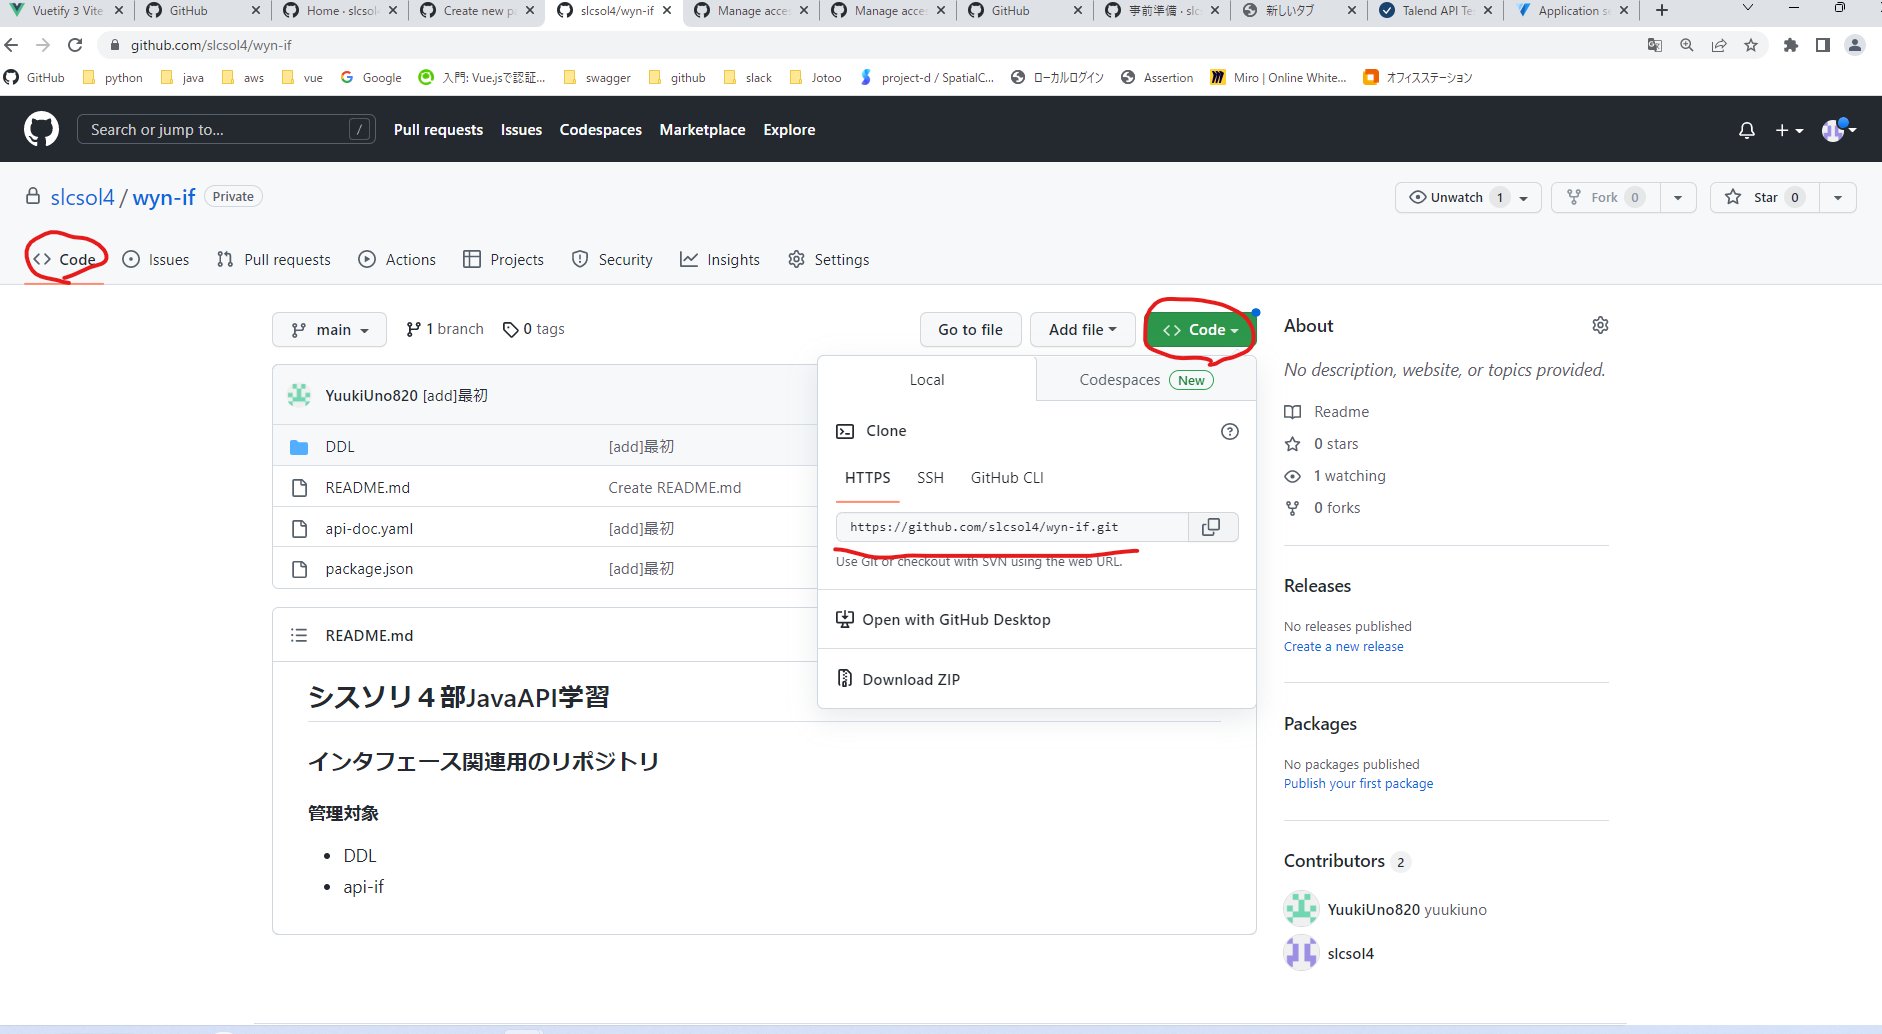
Task: Expand the Unwatch options dropdown arrow
Action: click(x=1523, y=198)
